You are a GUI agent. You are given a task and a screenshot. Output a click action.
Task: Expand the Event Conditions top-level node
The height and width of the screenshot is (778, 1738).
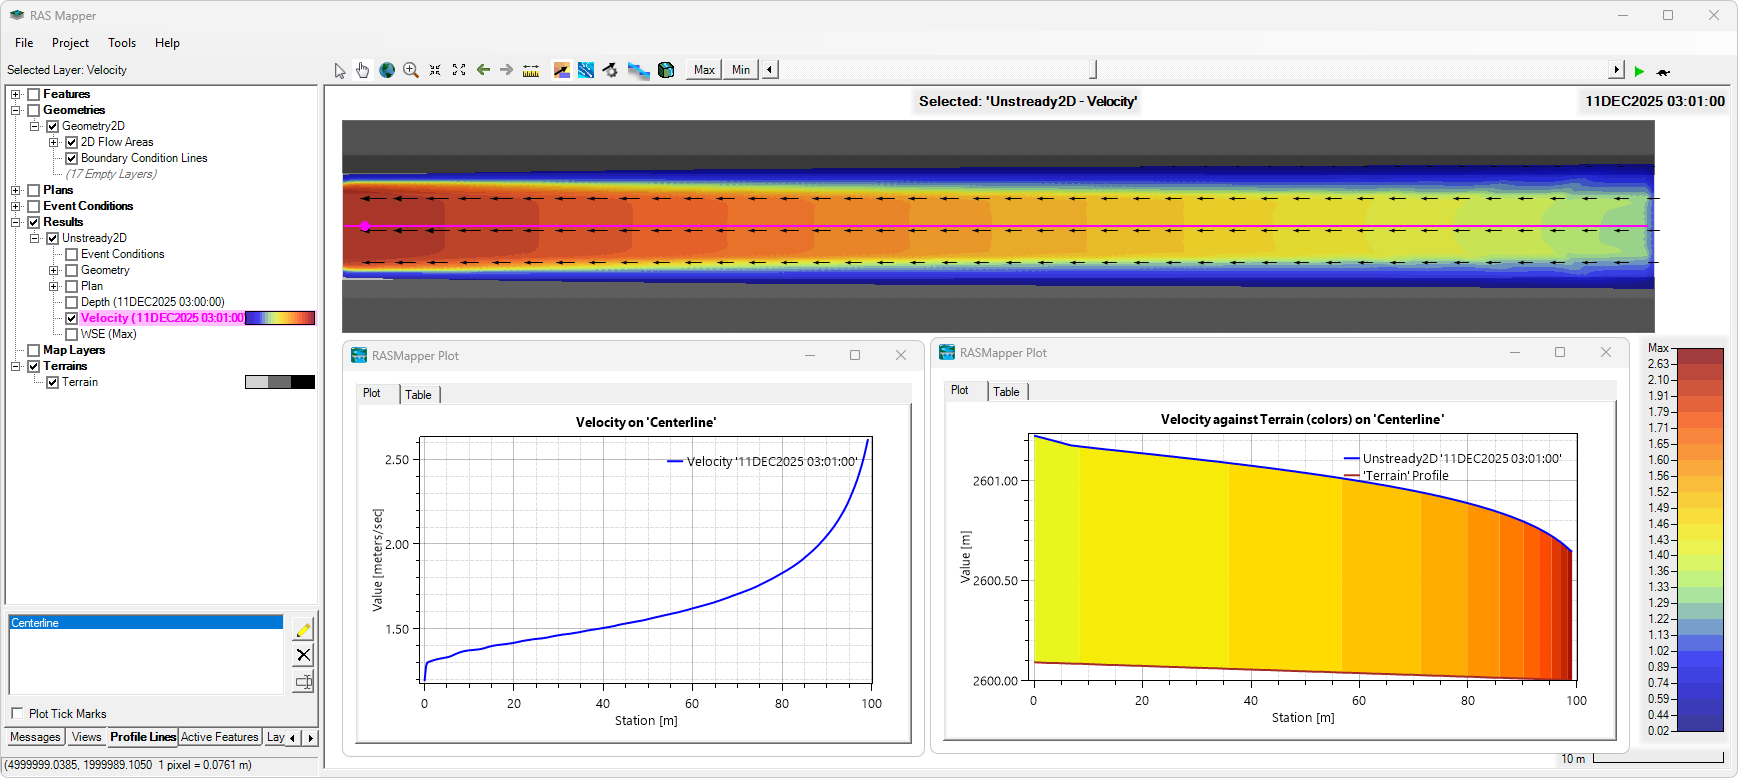[16, 206]
